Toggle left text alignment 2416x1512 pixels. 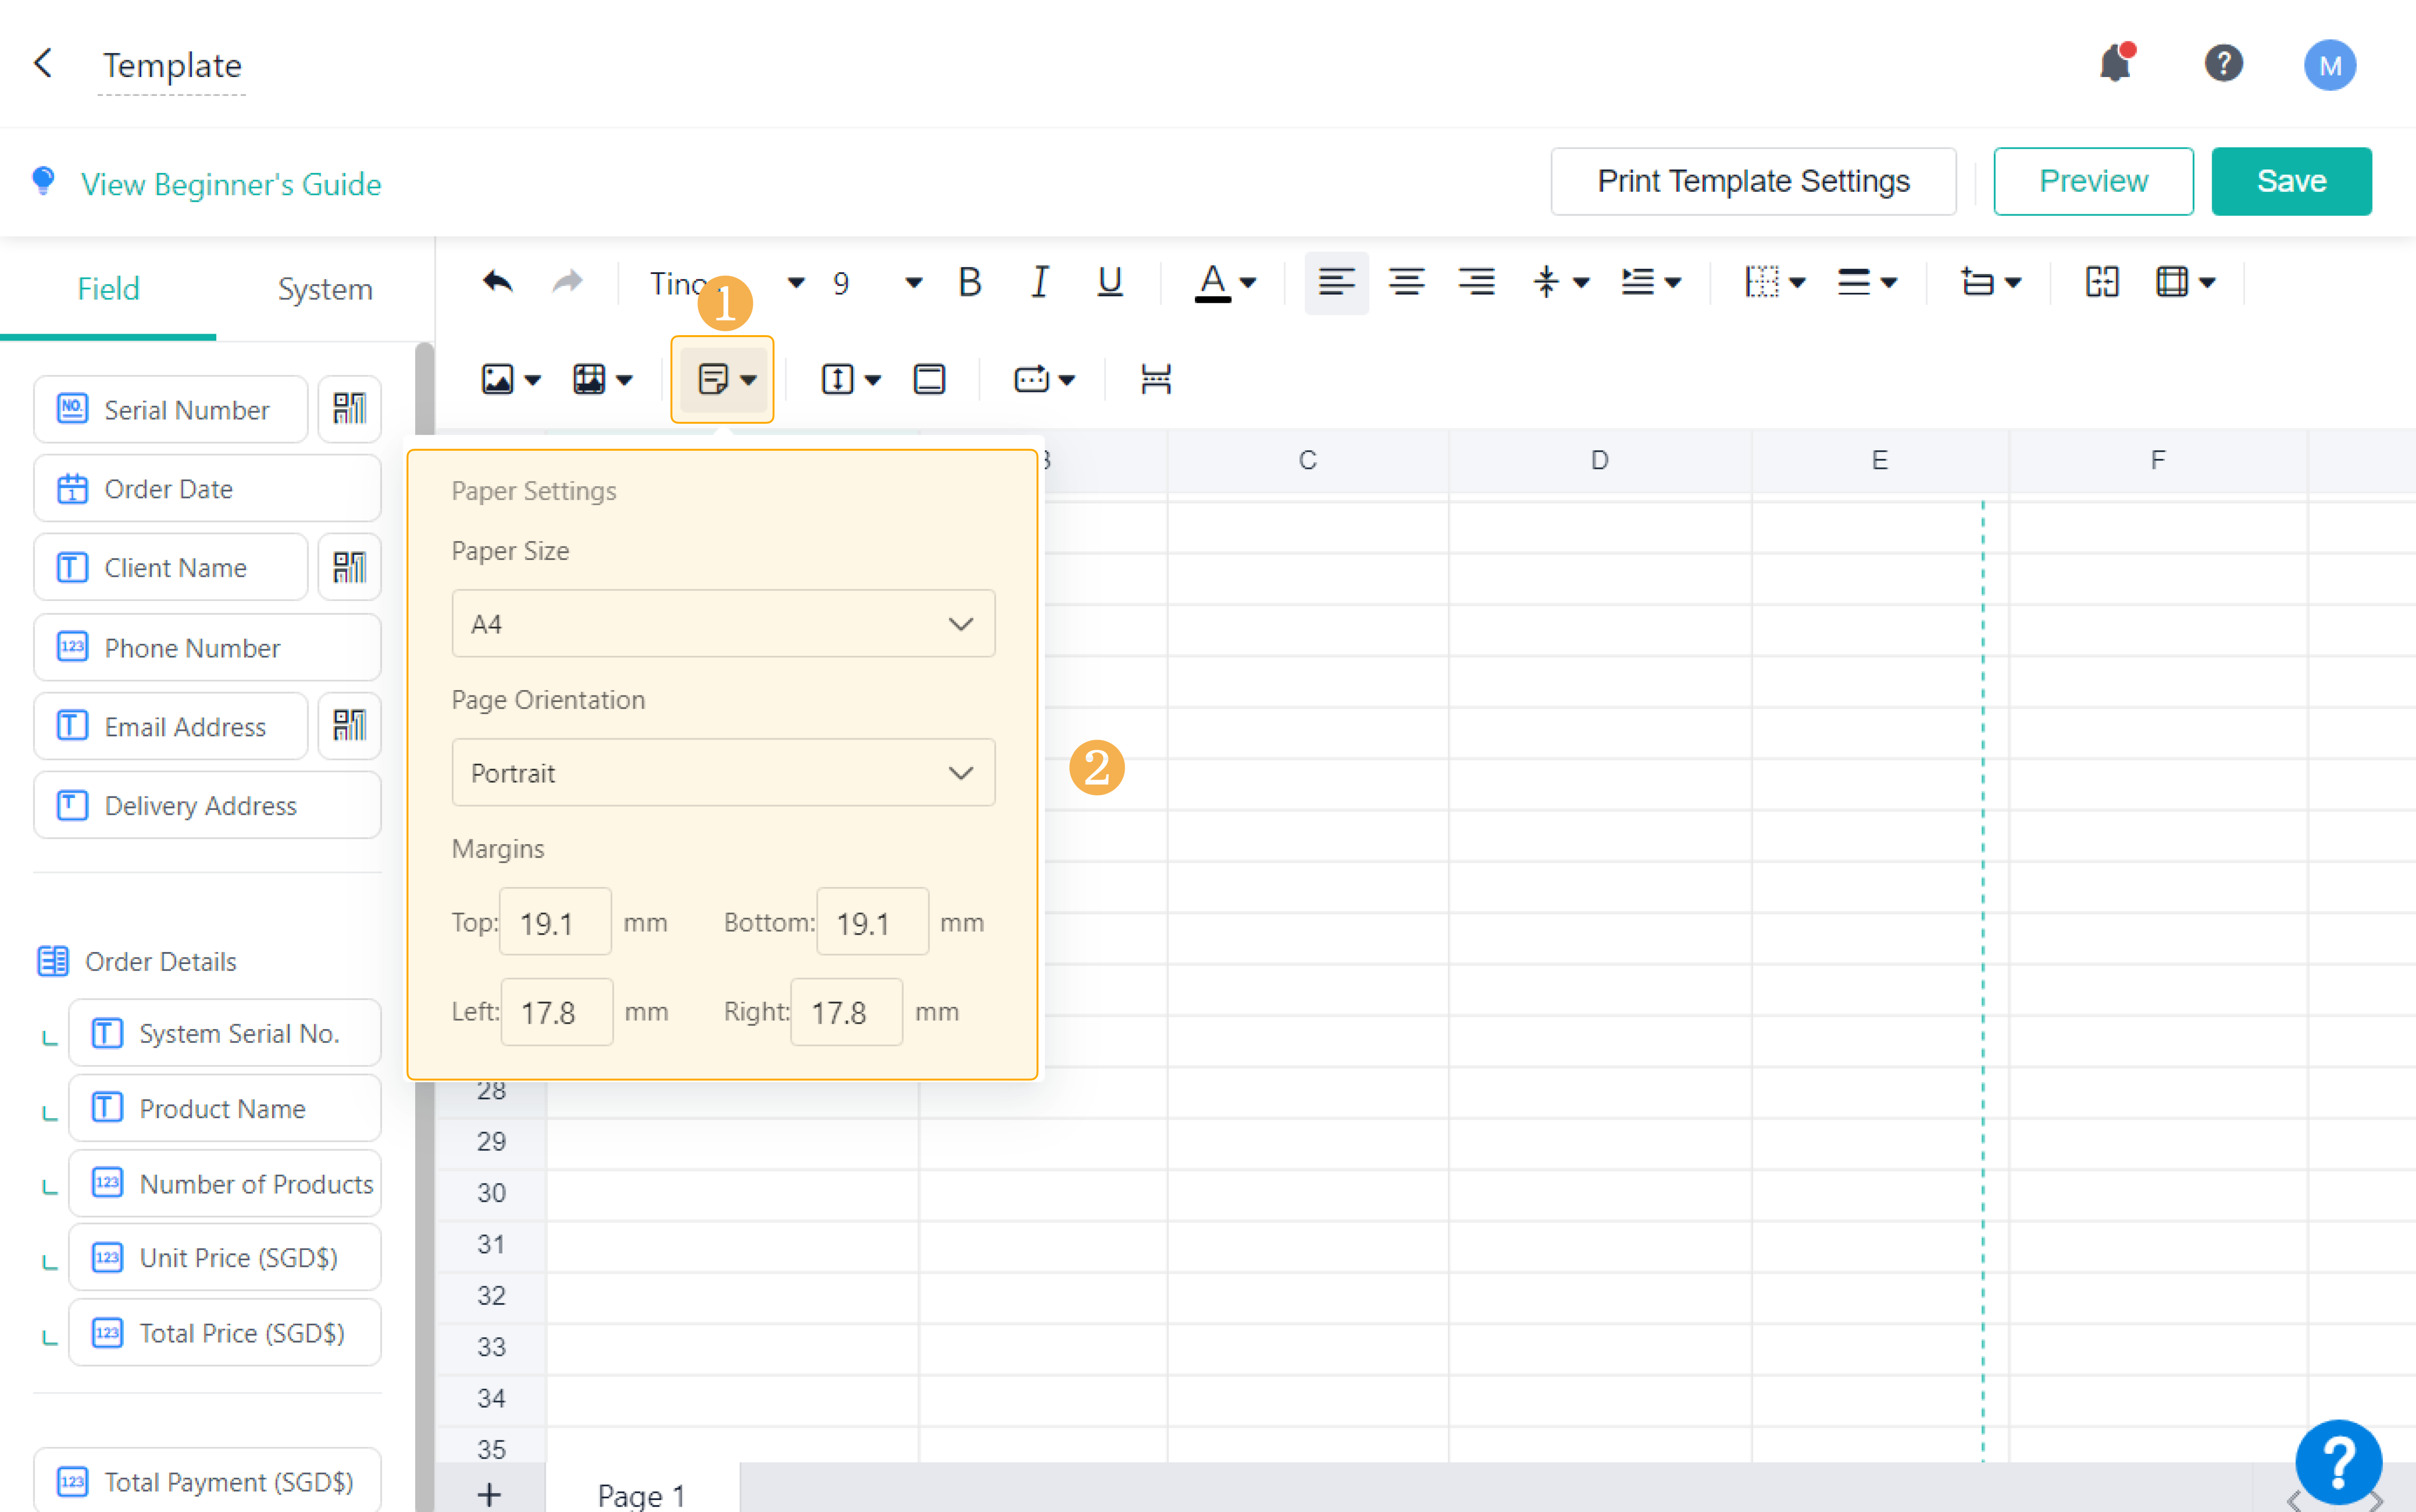click(x=1336, y=283)
